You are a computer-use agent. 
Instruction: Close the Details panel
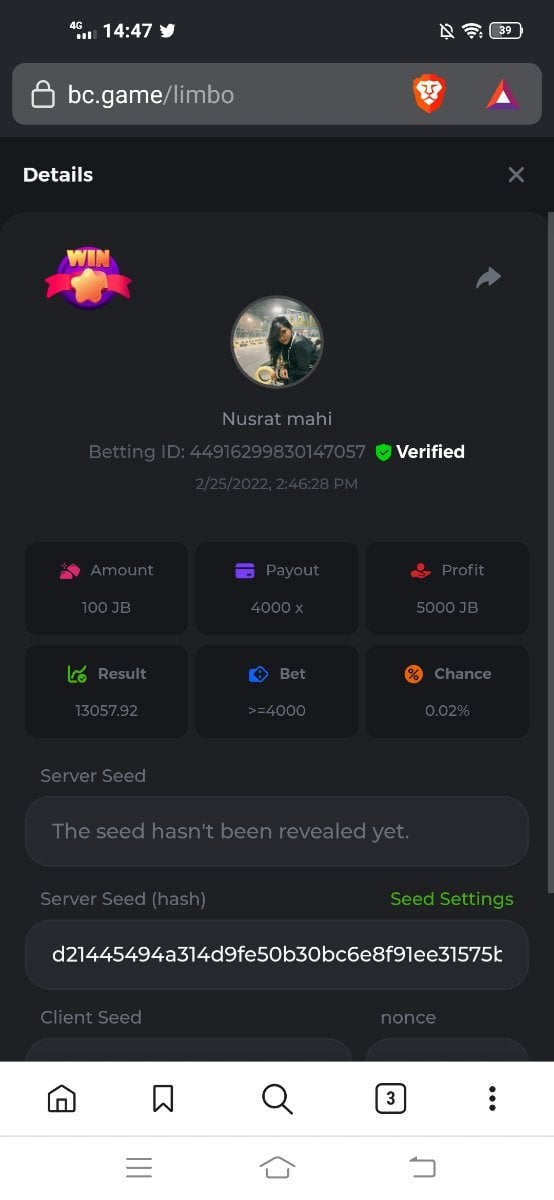click(x=516, y=175)
